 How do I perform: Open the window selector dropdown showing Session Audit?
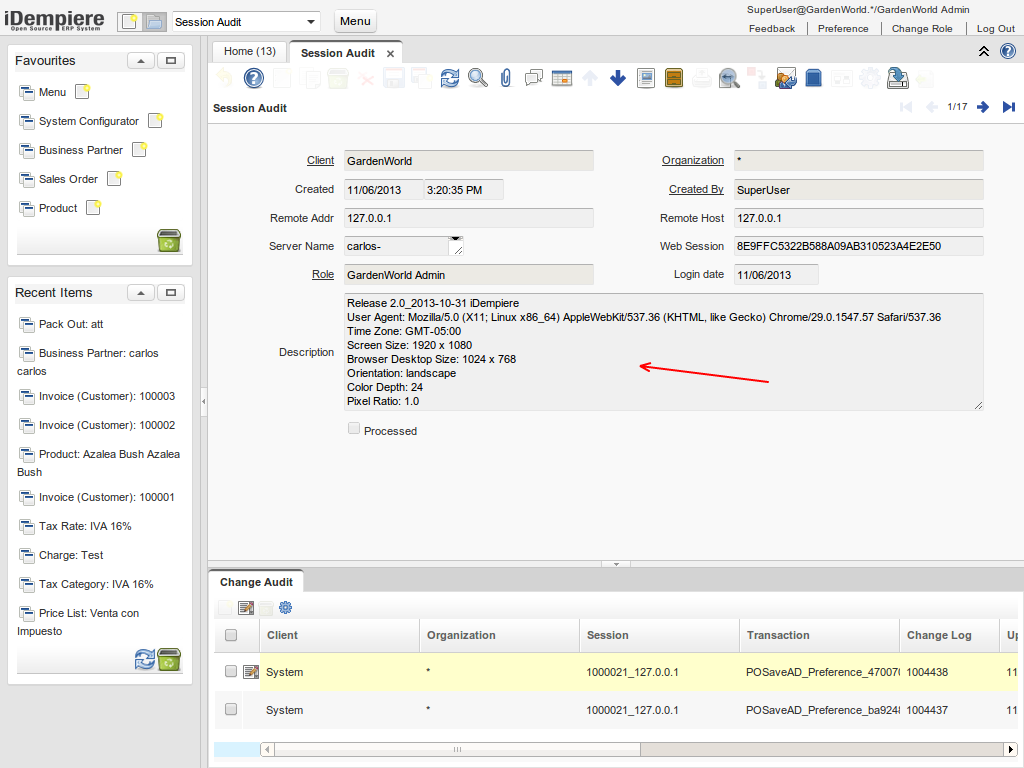(309, 20)
